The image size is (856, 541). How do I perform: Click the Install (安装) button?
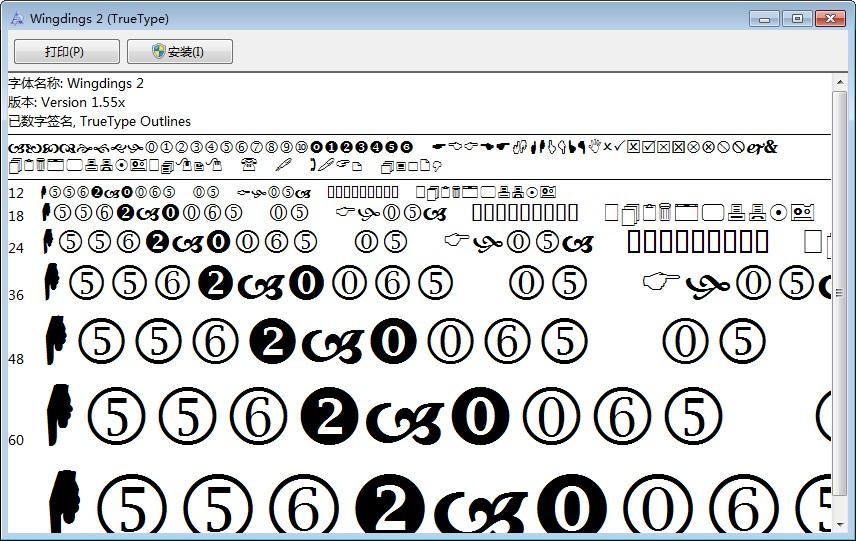coord(180,52)
